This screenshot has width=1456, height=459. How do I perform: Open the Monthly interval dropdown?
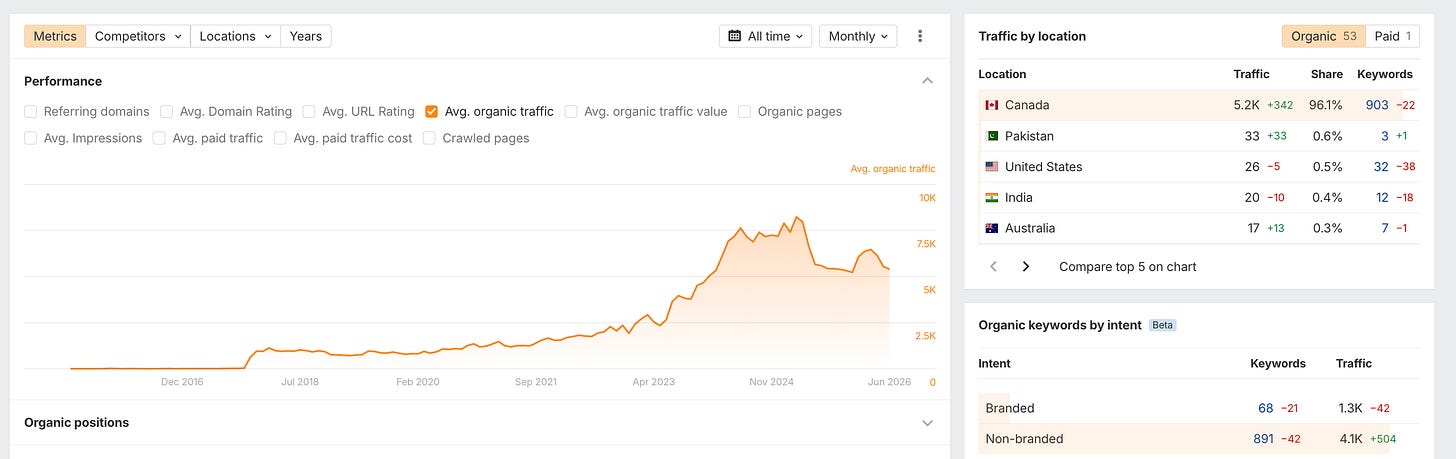tap(858, 36)
